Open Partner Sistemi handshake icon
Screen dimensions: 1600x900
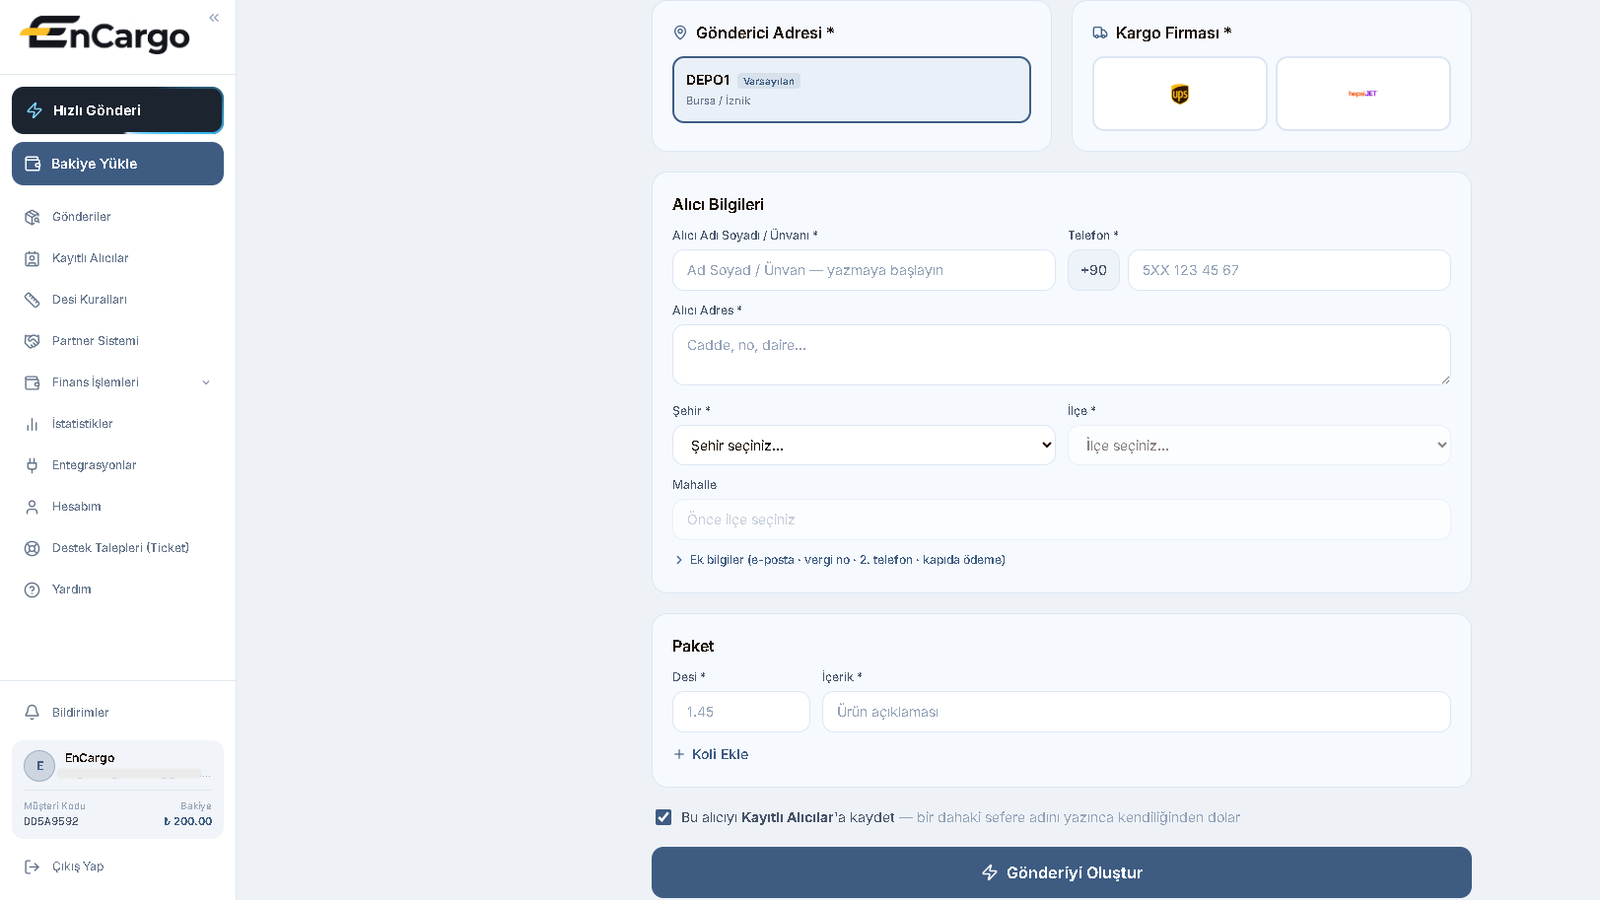32,341
